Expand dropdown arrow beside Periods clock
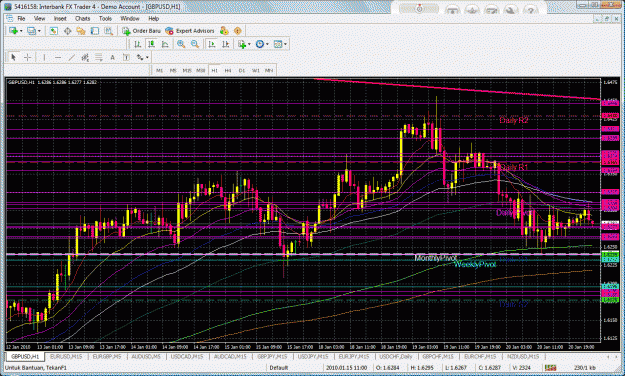This screenshot has width=625, height=376. [x=267, y=44]
